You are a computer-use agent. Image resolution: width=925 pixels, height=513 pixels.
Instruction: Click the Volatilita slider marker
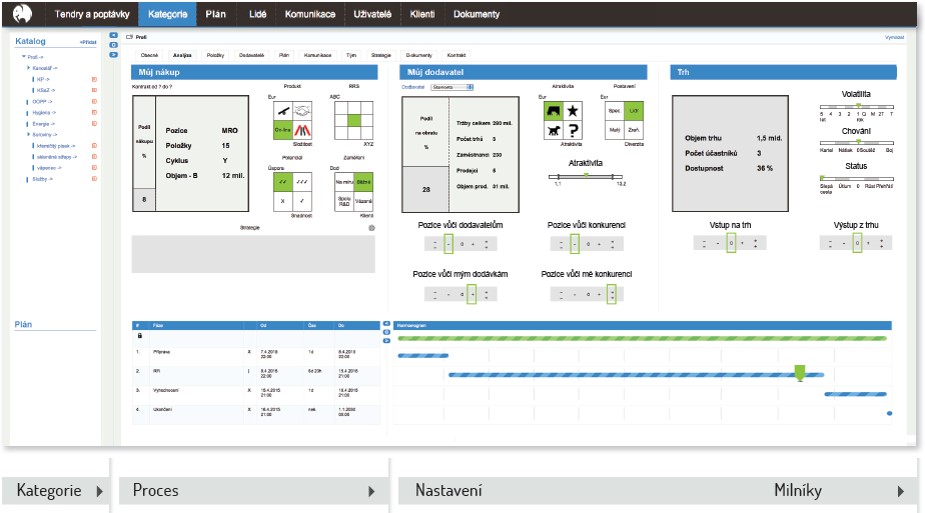(858, 106)
